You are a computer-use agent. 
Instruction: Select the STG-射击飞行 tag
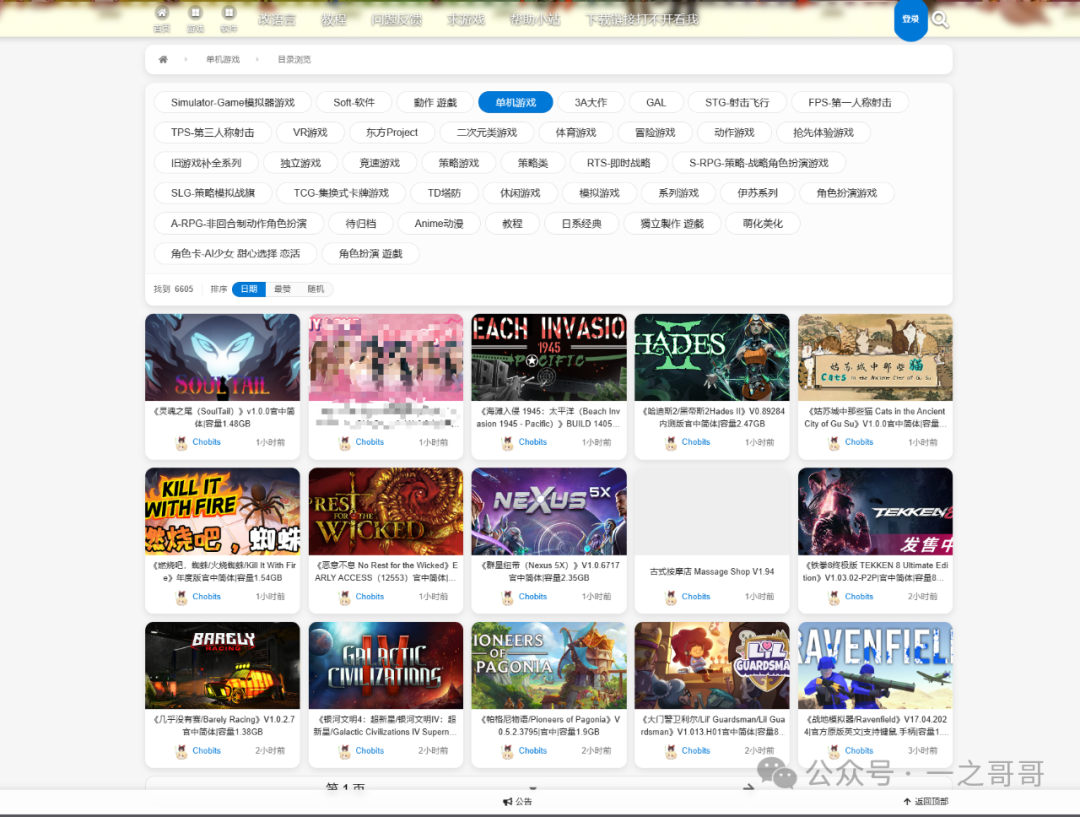click(737, 103)
